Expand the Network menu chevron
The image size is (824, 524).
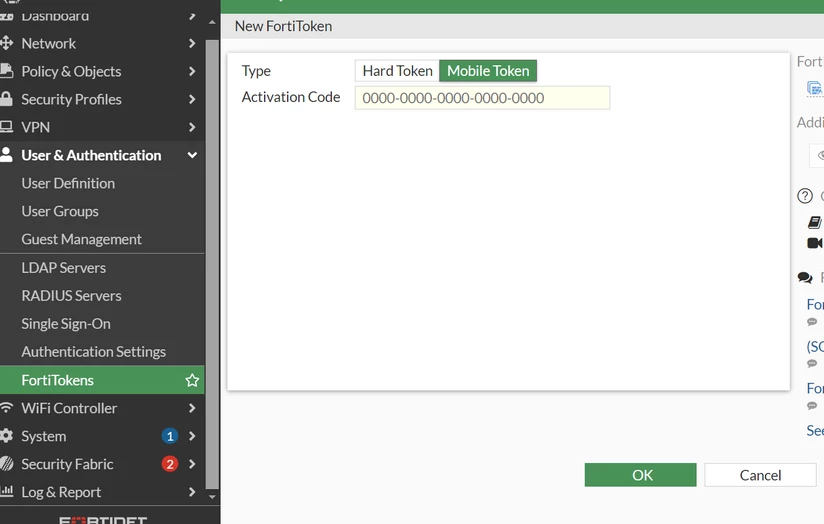tap(192, 43)
